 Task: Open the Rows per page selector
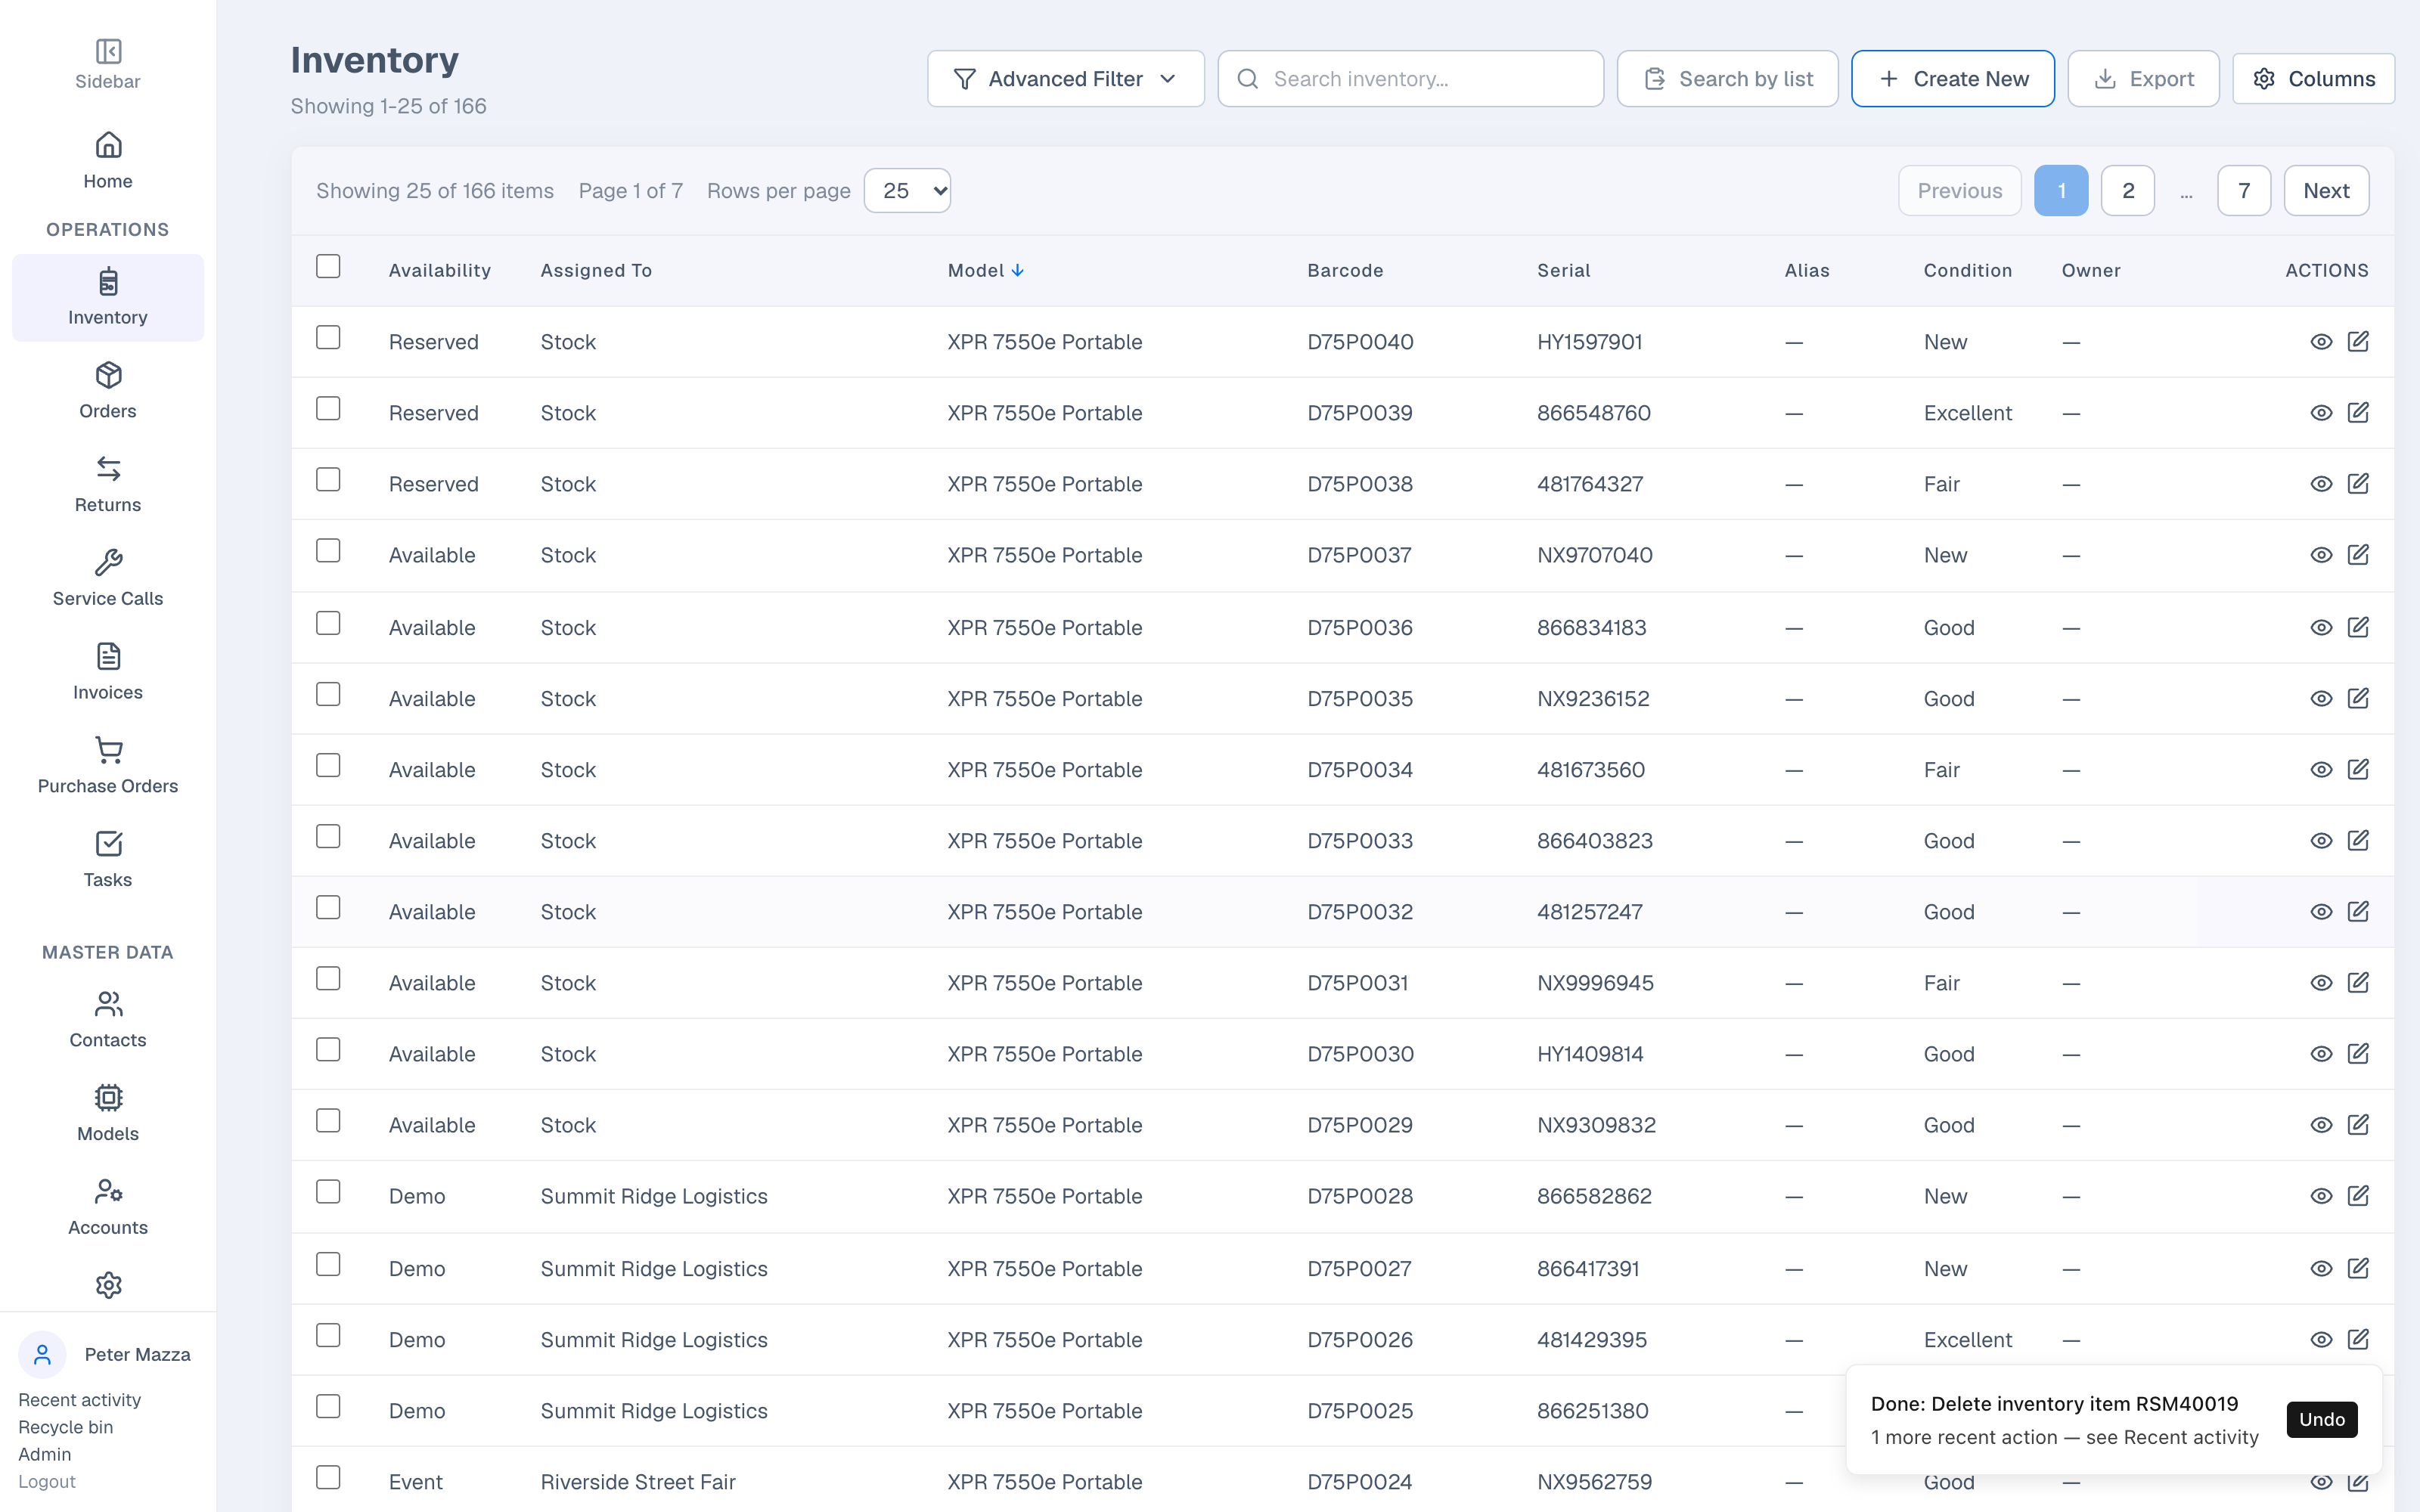coord(907,191)
